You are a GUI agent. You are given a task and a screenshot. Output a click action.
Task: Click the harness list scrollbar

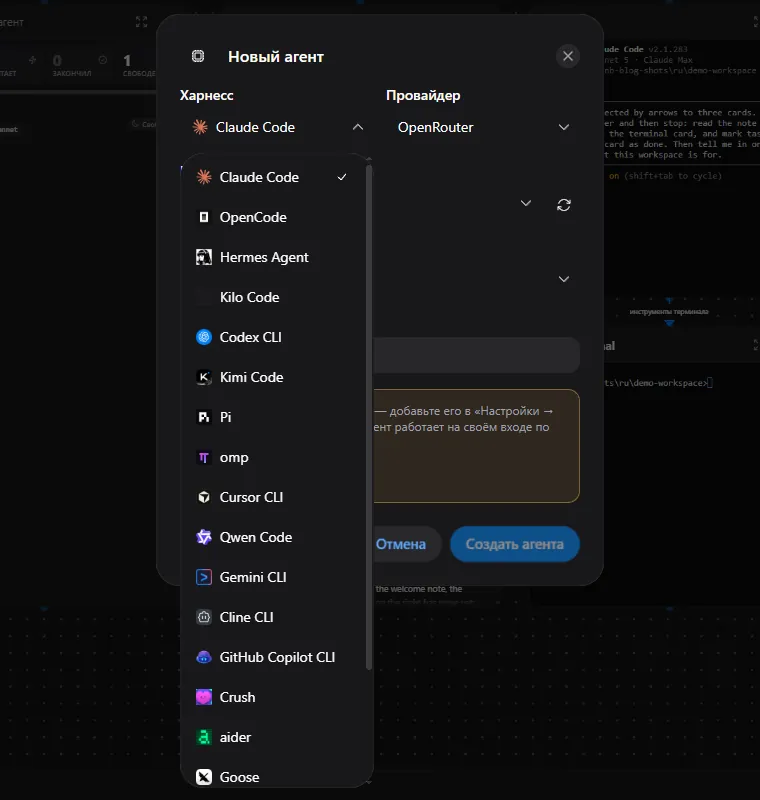click(369, 416)
